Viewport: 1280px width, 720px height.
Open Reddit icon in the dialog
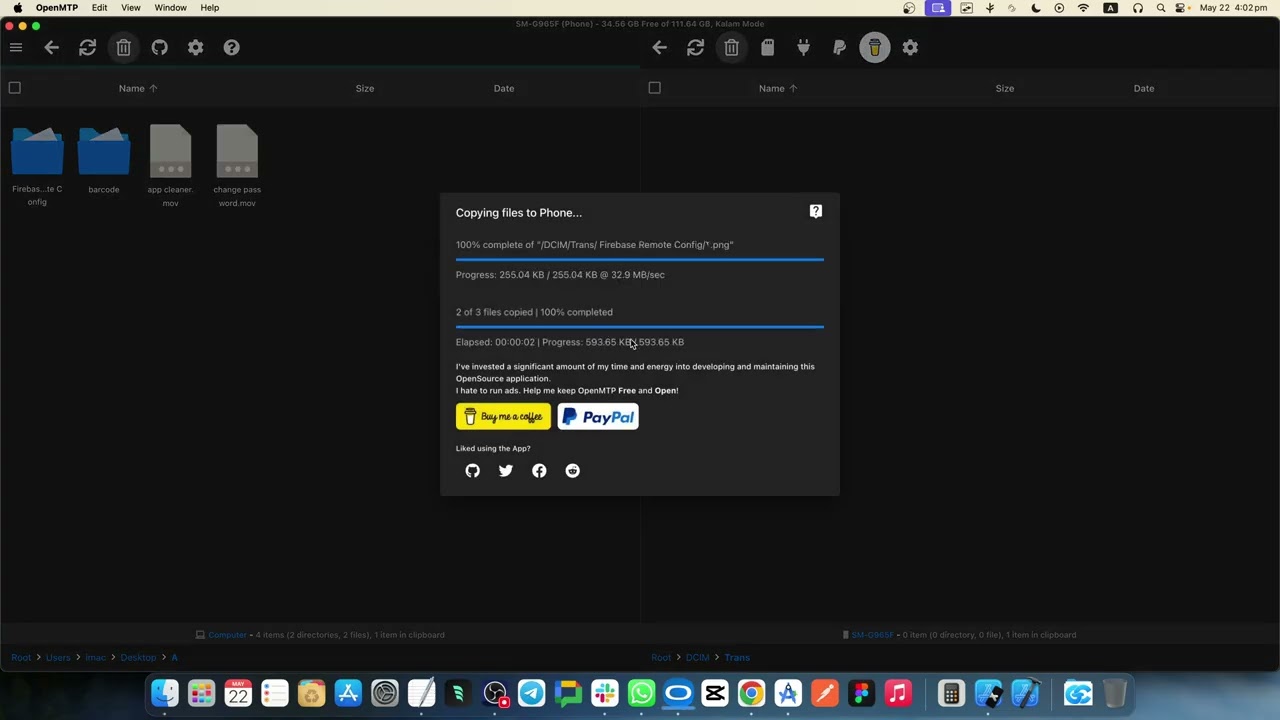pyautogui.click(x=572, y=471)
